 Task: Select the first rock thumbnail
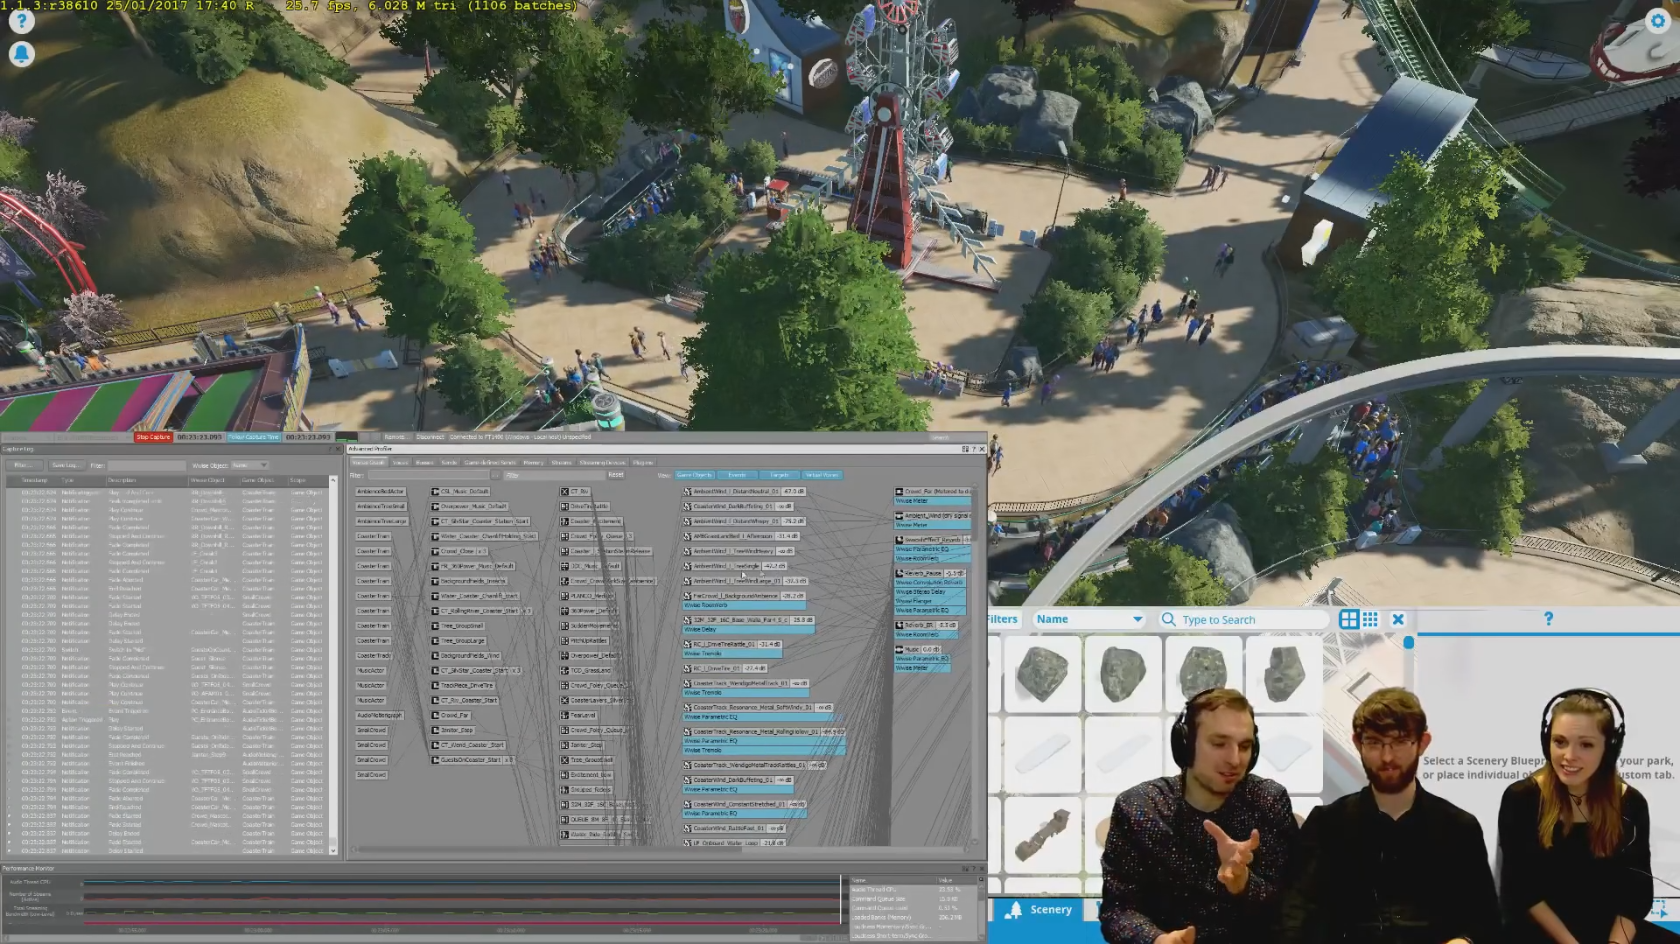click(1042, 674)
